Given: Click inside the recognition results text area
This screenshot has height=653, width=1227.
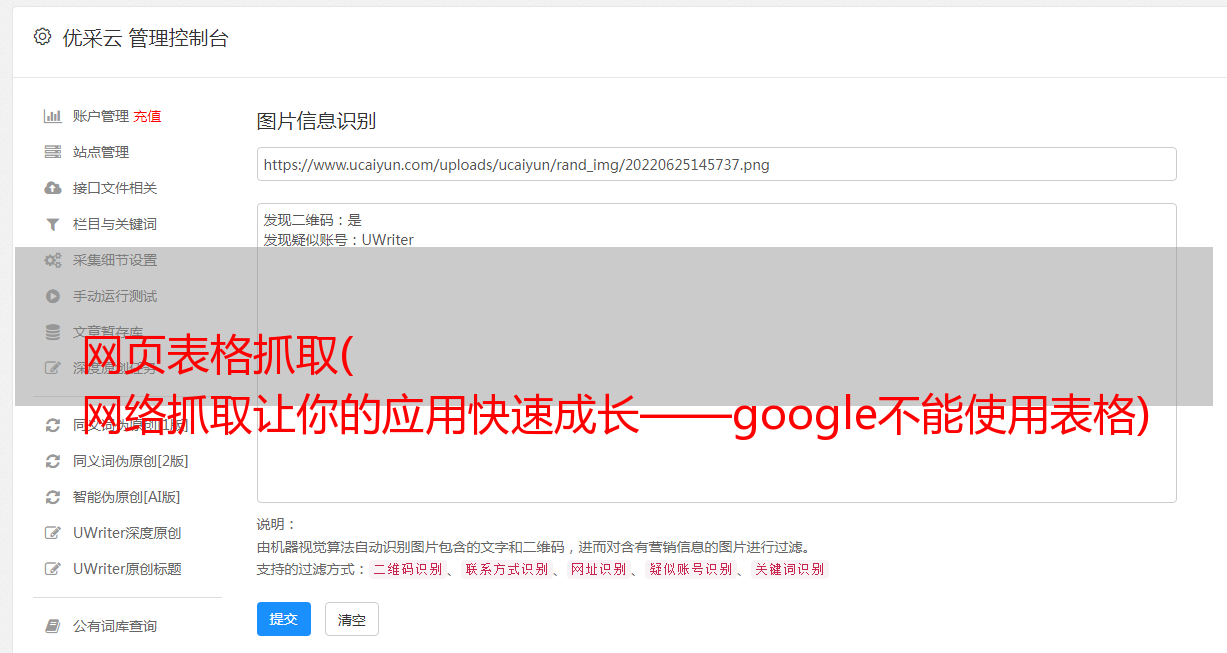Looking at the screenshot, I should 716,352.
